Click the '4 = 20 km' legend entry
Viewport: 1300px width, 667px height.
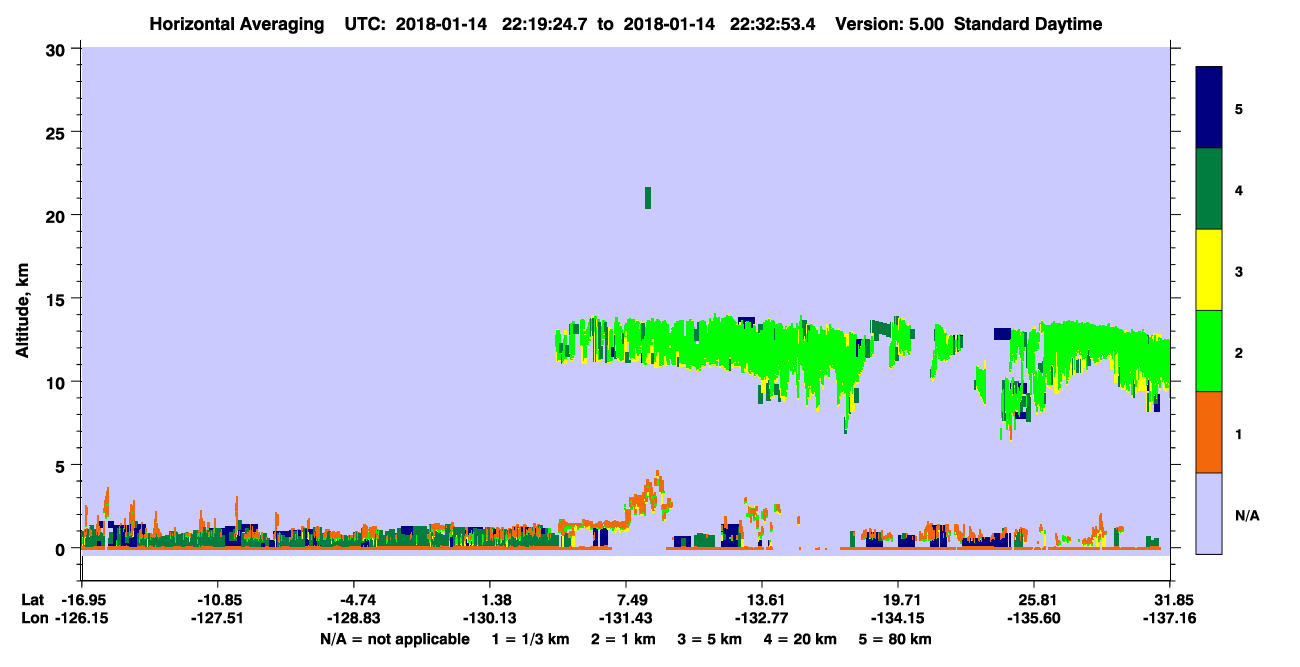point(799,639)
